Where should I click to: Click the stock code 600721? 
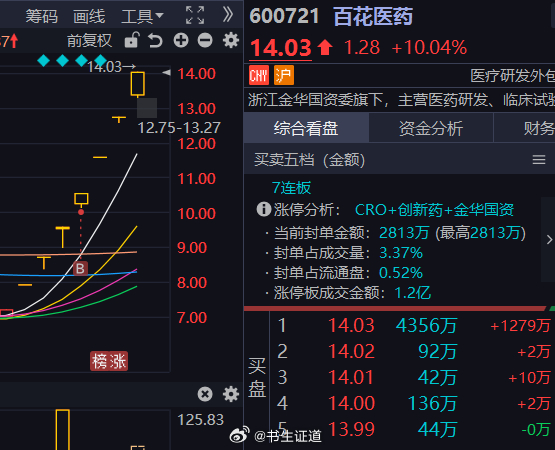point(284,16)
